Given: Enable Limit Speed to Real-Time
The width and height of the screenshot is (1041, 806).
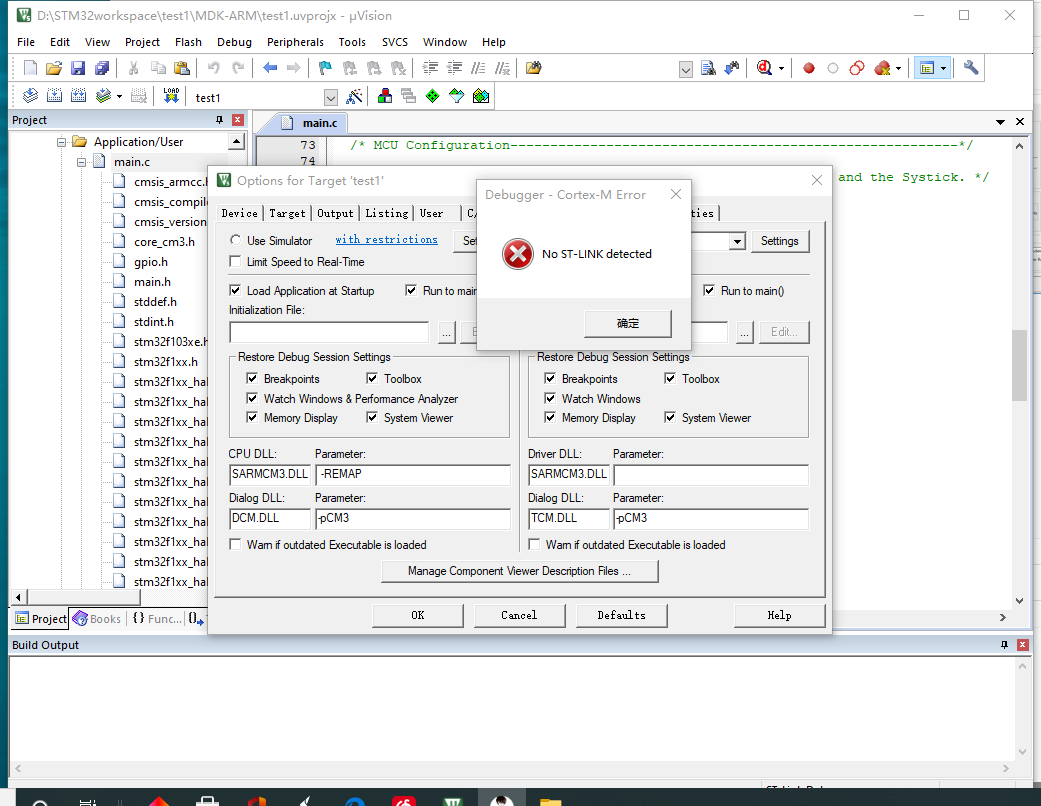Looking at the screenshot, I should point(235,262).
